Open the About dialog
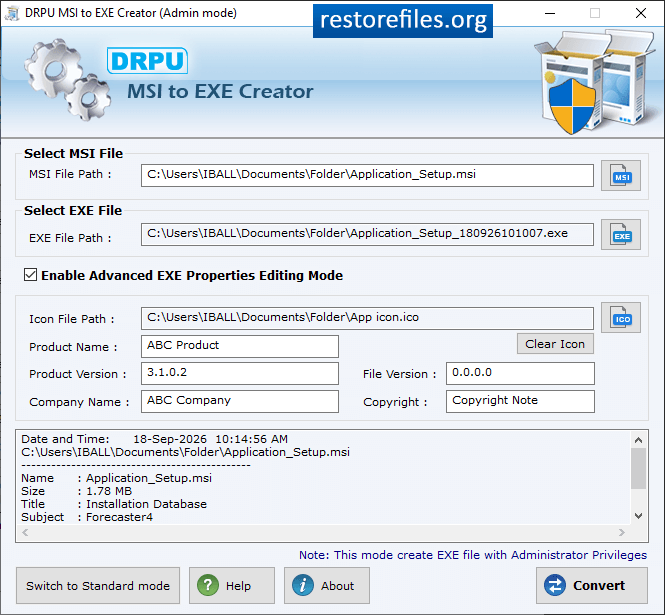The width and height of the screenshot is (665, 615). point(327,585)
